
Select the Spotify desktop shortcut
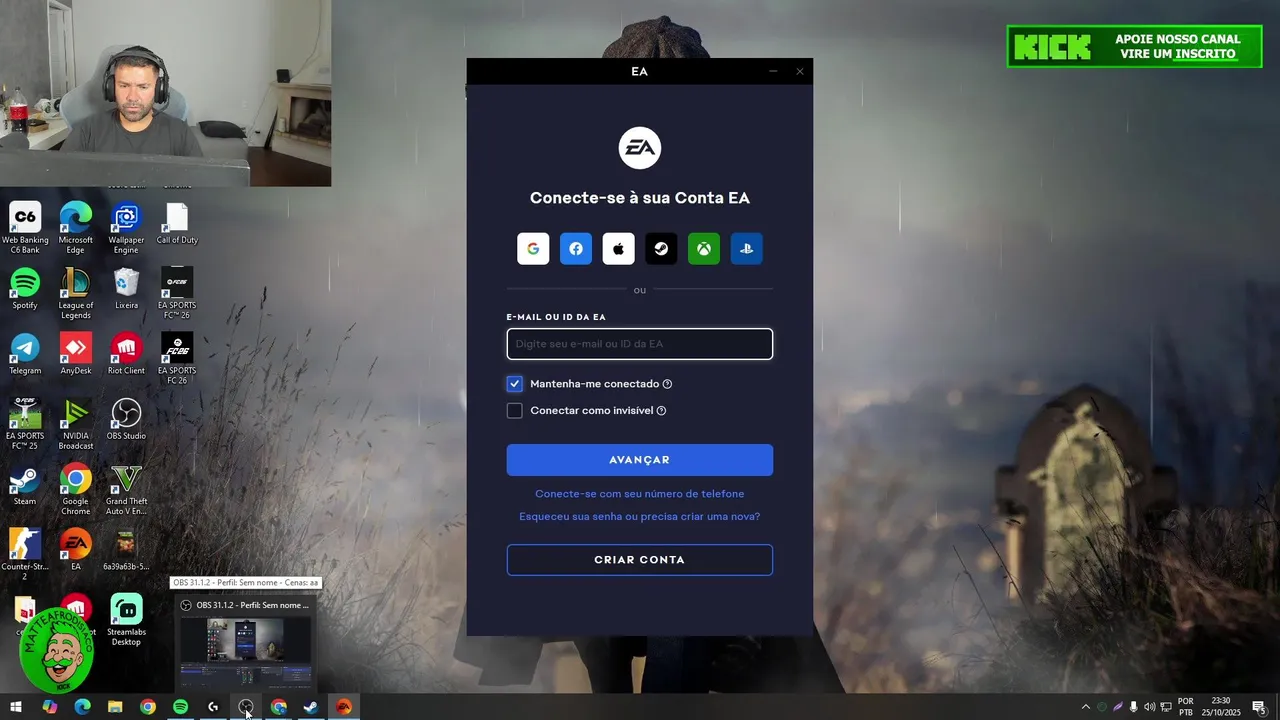click(25, 289)
